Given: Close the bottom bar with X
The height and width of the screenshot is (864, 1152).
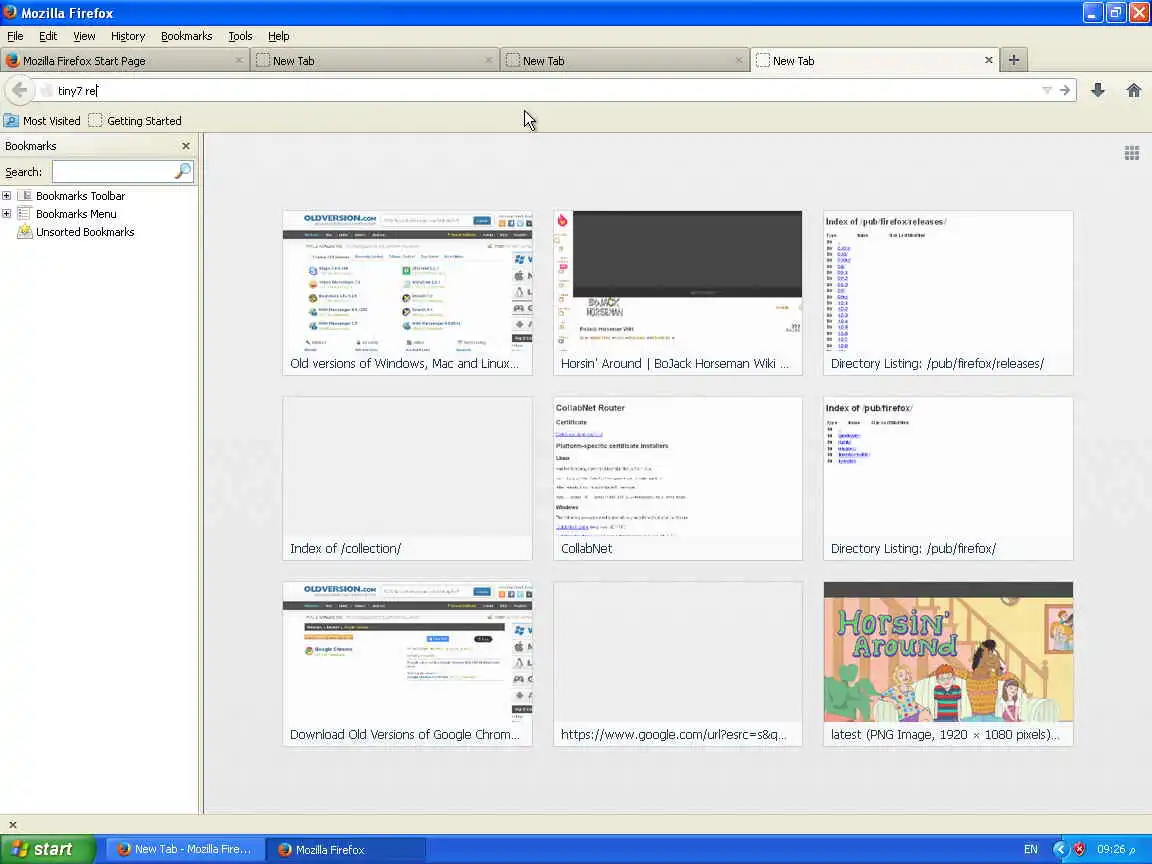Looking at the screenshot, I should pos(12,824).
